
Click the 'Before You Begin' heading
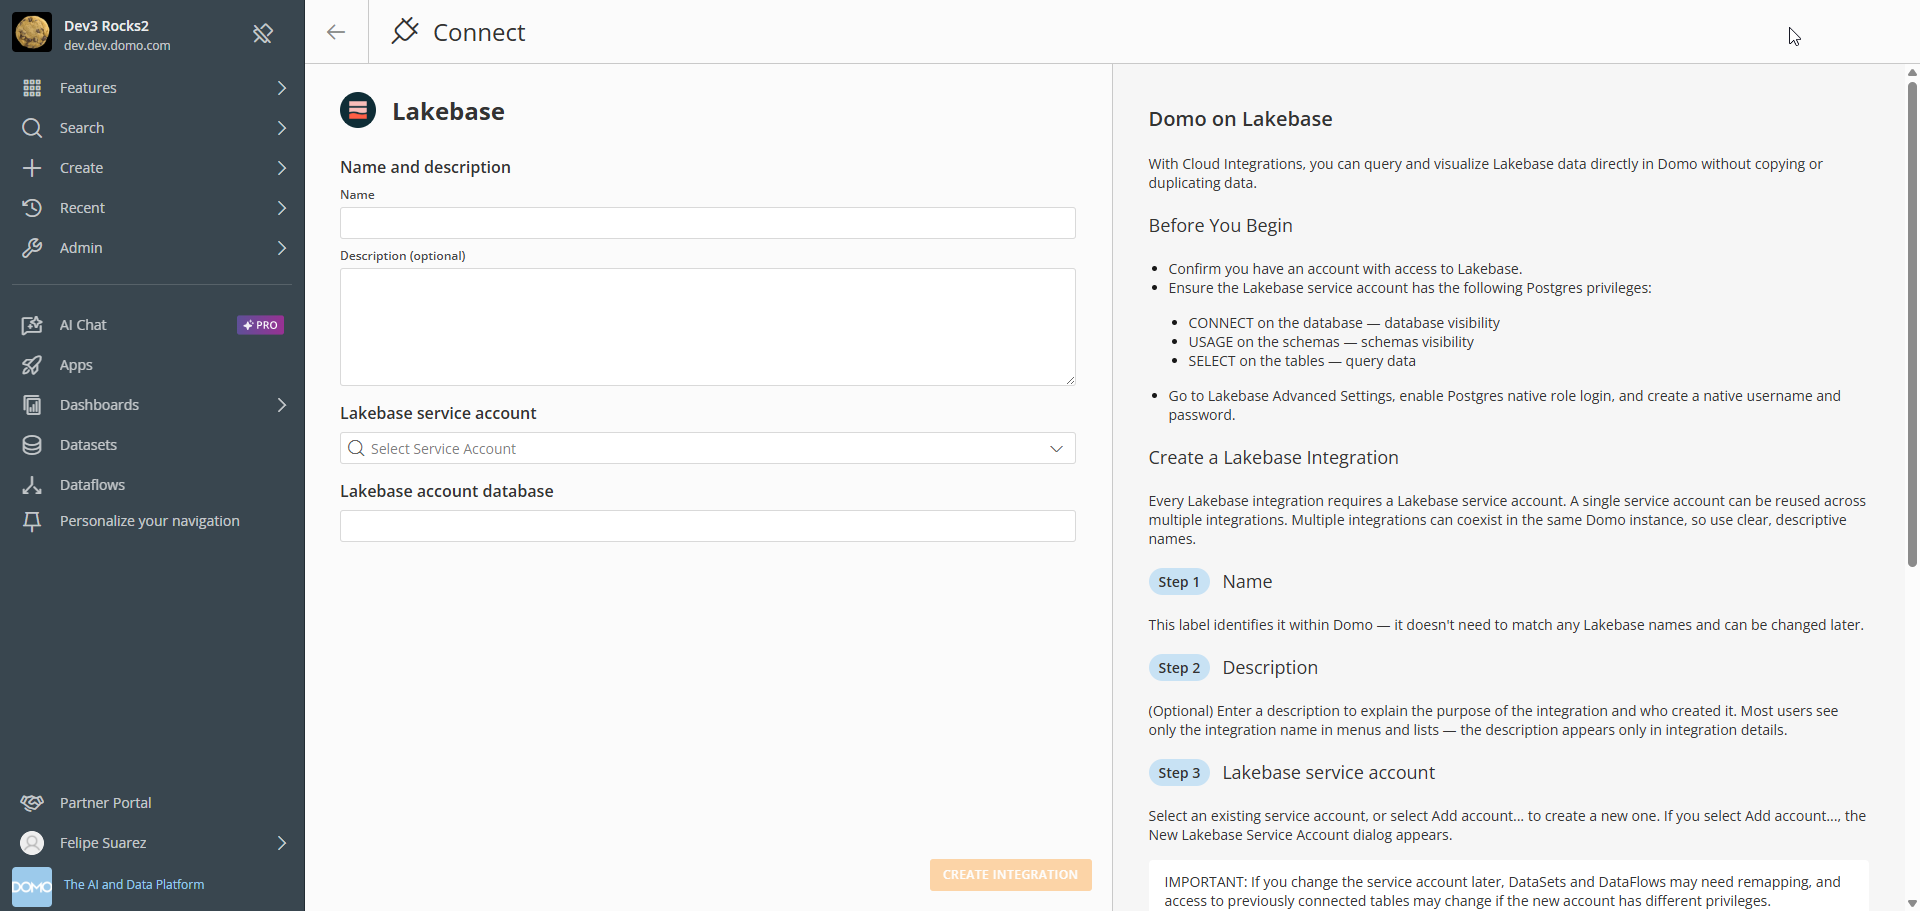click(x=1220, y=226)
